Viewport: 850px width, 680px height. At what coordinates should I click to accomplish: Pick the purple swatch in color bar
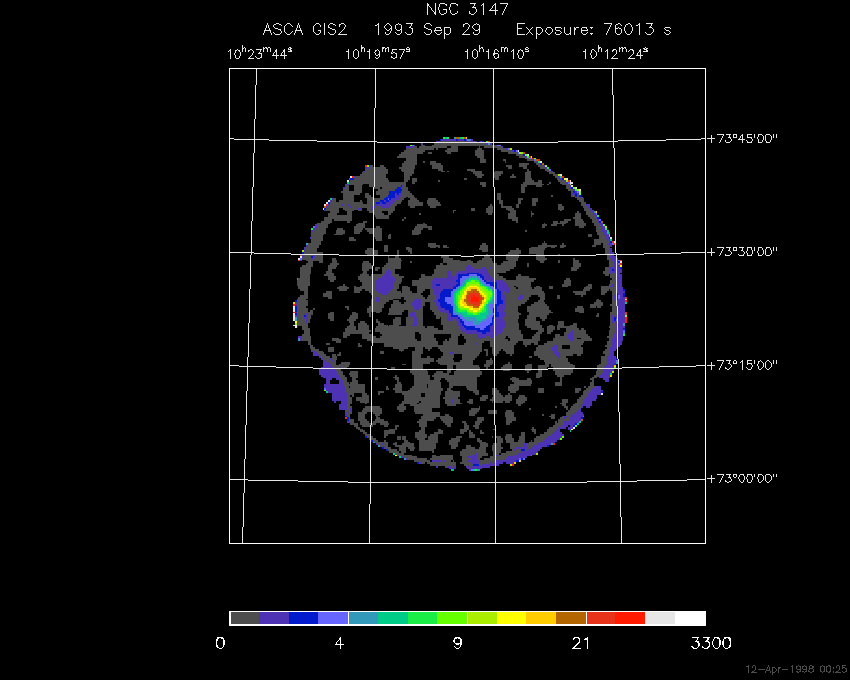(x=274, y=618)
